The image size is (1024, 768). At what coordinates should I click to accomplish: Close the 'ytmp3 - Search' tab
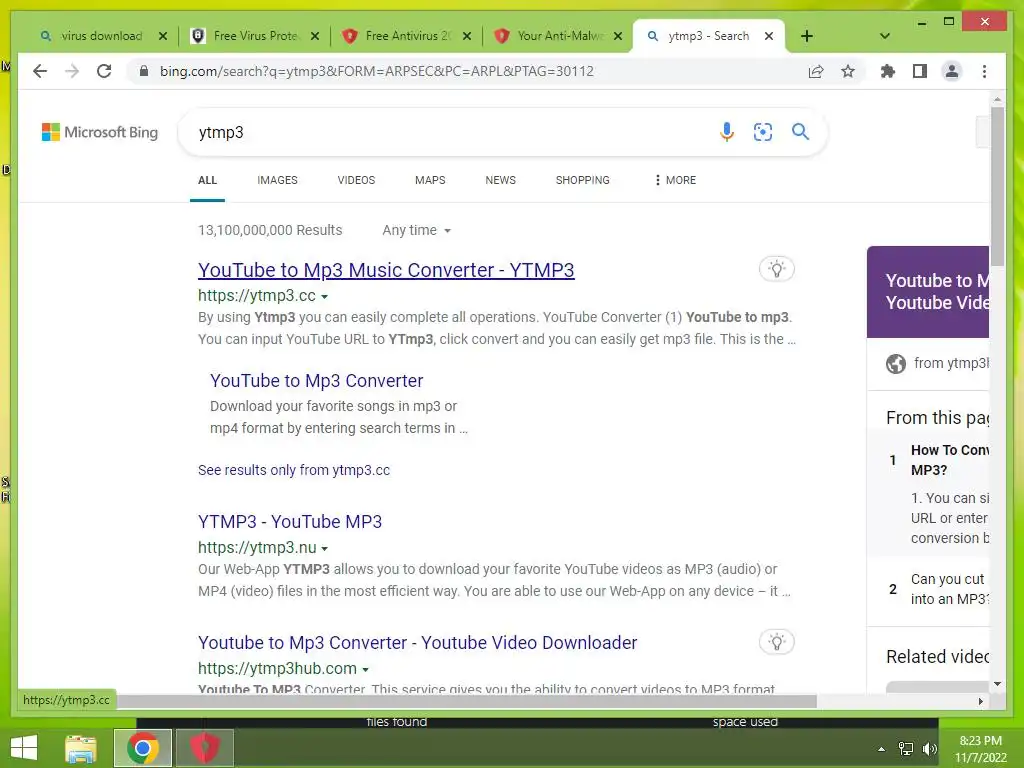click(769, 36)
